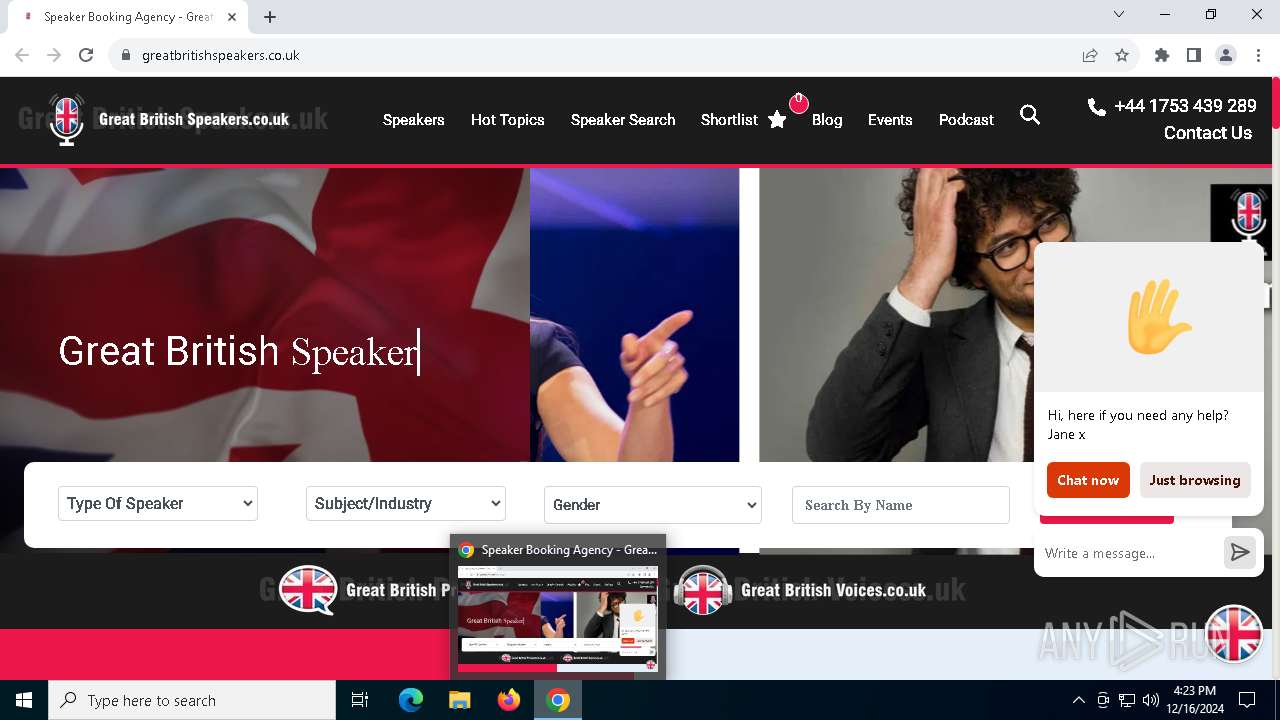1280x720 pixels.
Task: Click the Windows taskbar search box
Action: click(x=192, y=700)
